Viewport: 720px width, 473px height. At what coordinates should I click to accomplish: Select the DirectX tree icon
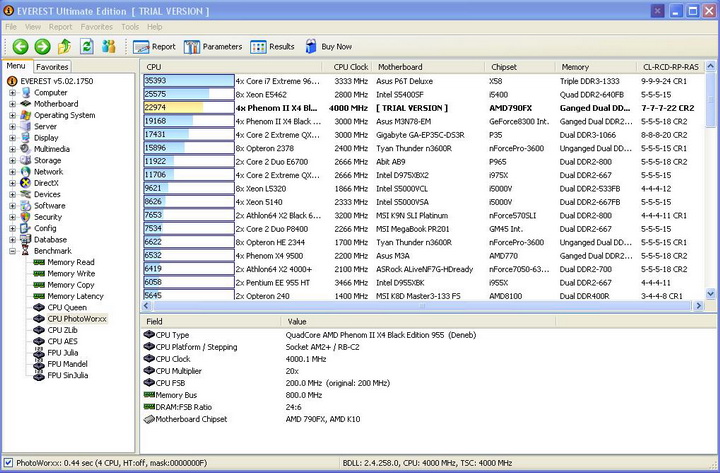pyautogui.click(x=26, y=183)
